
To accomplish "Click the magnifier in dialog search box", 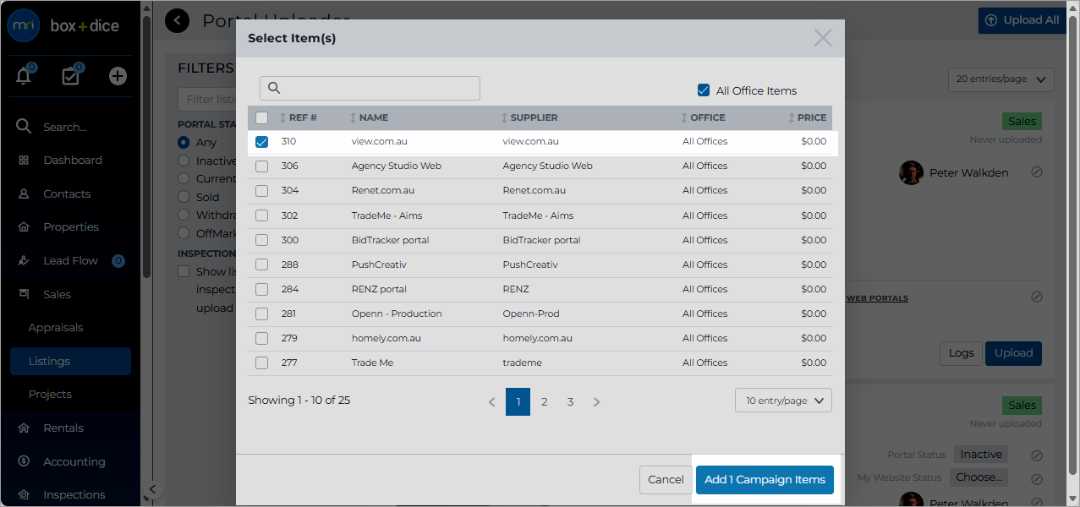I will click(x=273, y=88).
